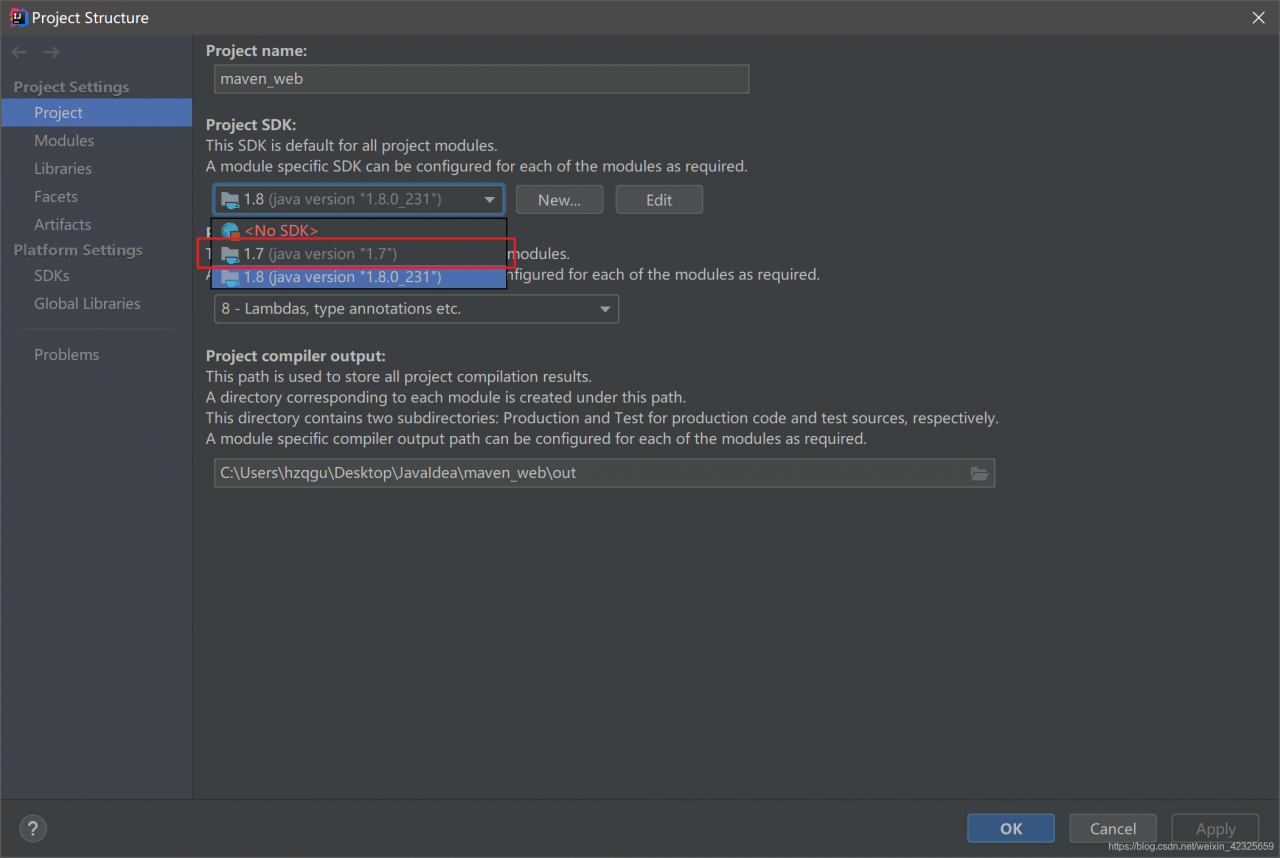Click the New... SDK button
This screenshot has height=858, width=1280.
point(559,200)
